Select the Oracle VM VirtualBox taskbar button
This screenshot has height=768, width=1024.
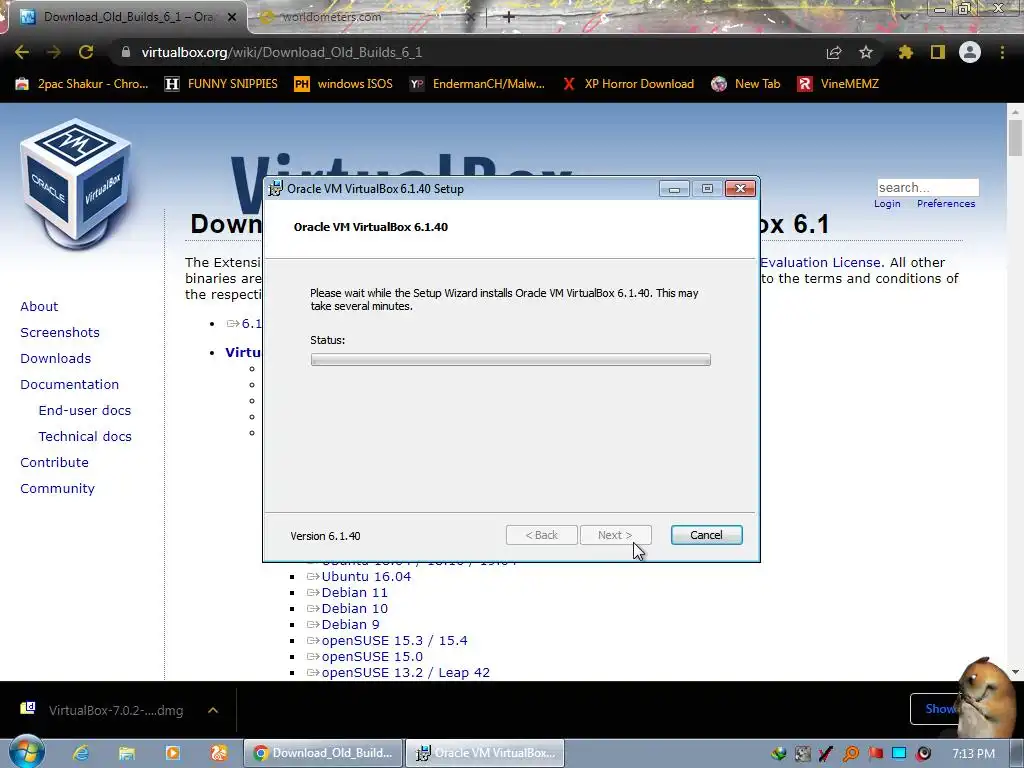point(485,753)
